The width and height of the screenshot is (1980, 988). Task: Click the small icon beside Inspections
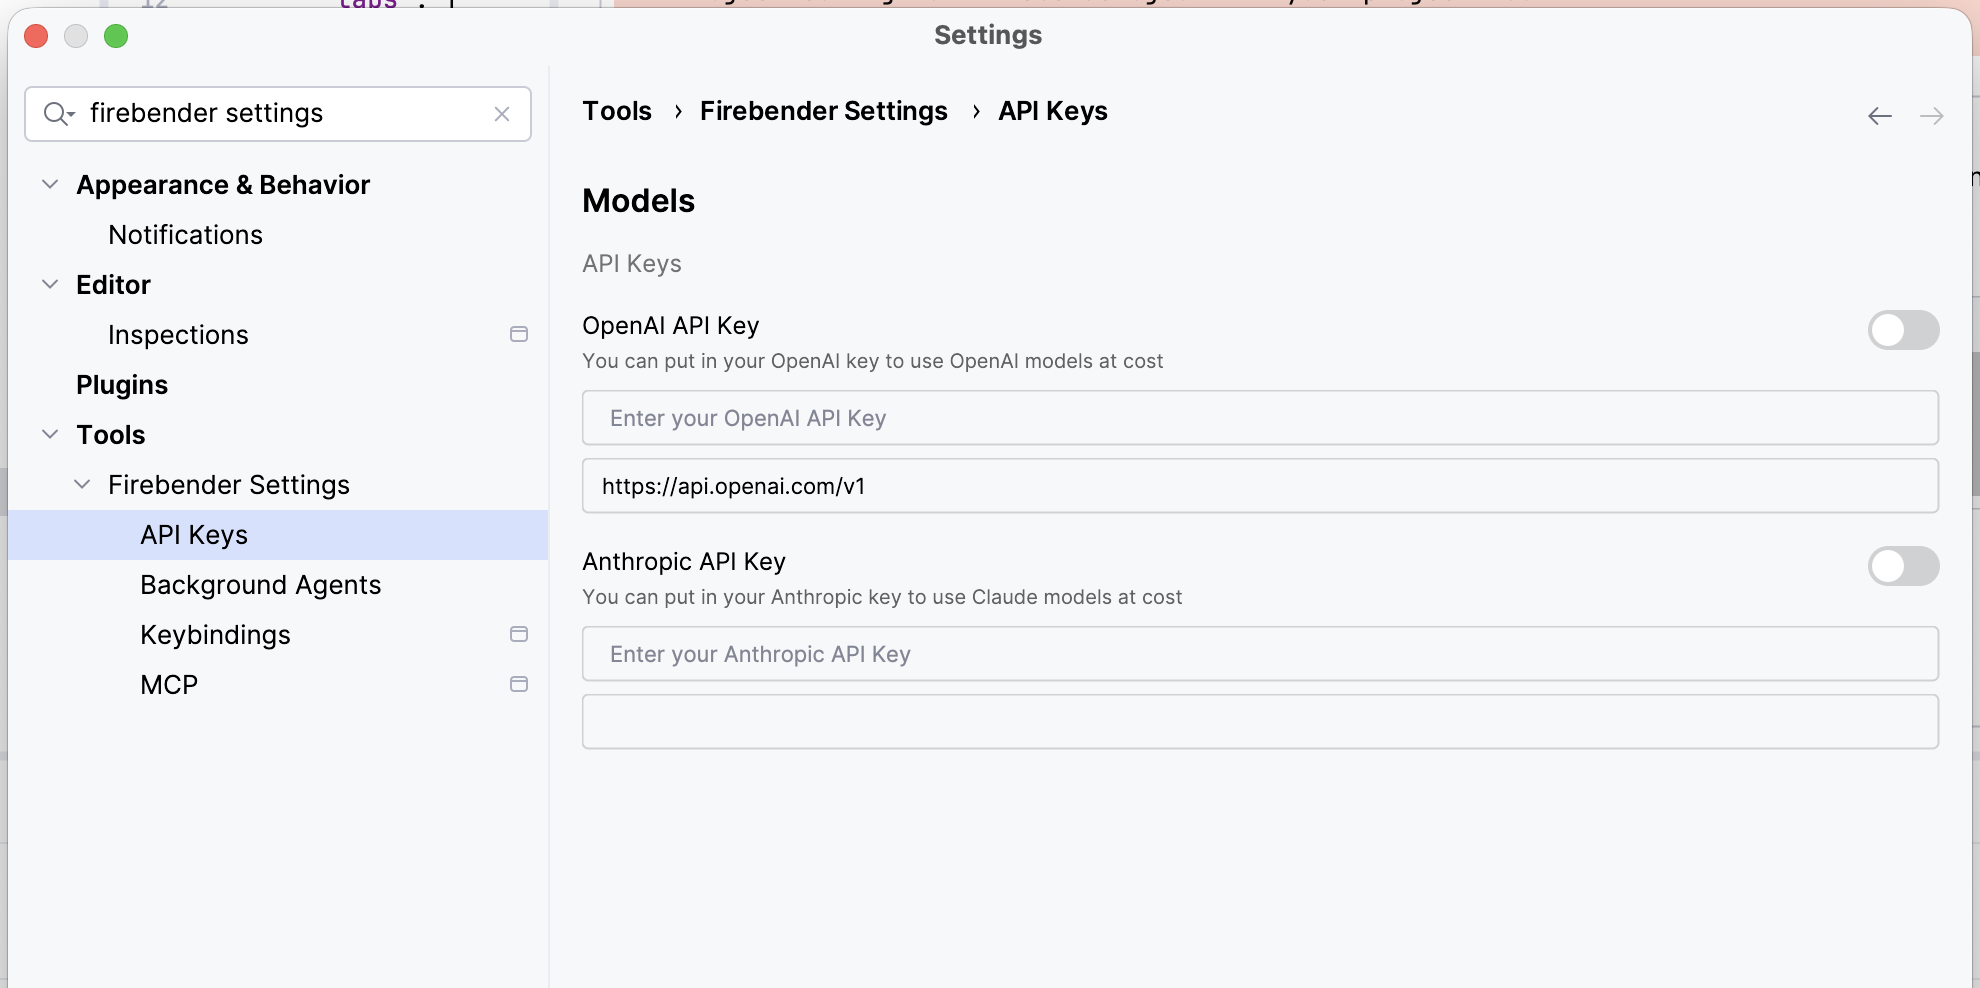coord(518,334)
